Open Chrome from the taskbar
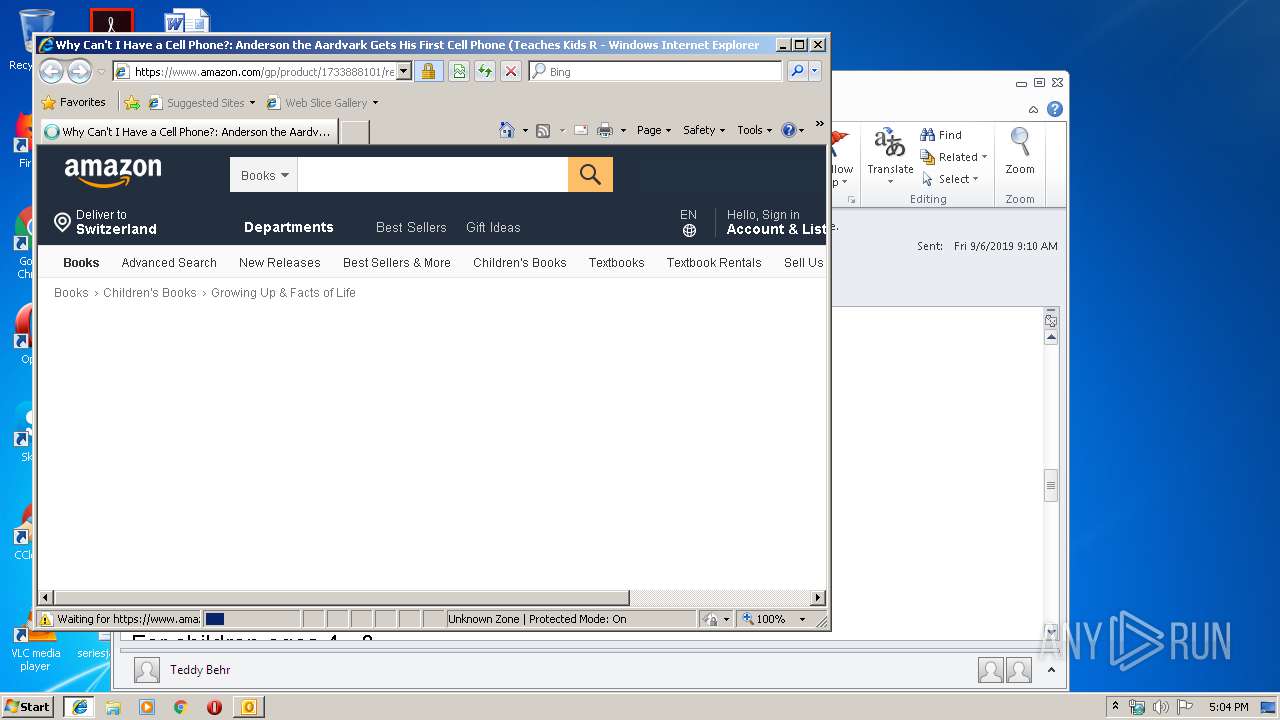Viewport: 1280px width, 720px height. (180, 707)
